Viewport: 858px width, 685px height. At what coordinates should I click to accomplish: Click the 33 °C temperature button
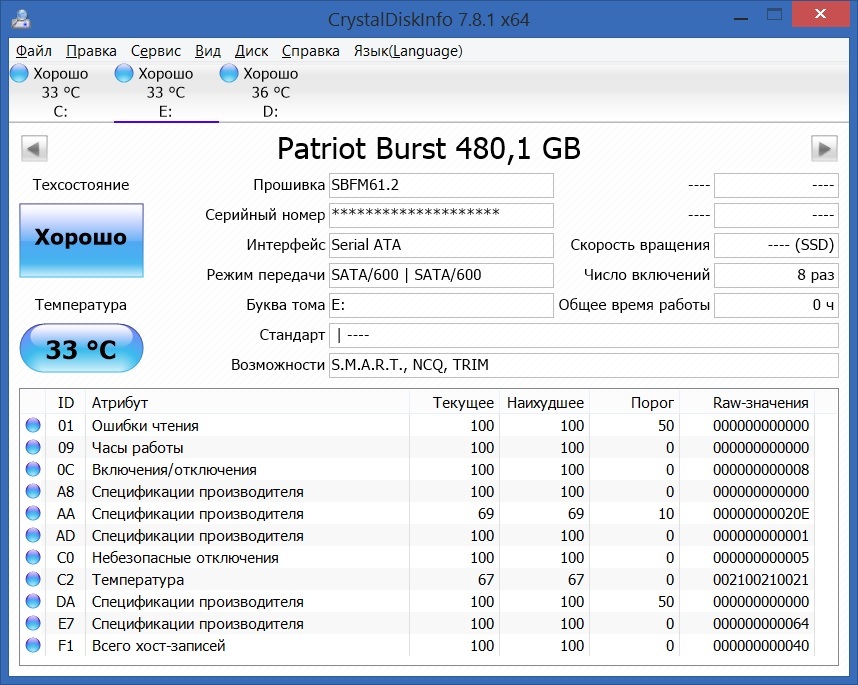tap(81, 349)
